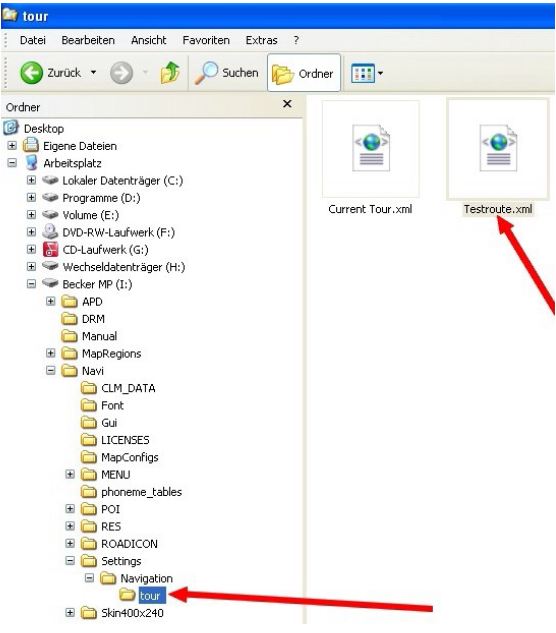This screenshot has height=633, width=556.
Task: Open the Favoriten menu
Action: [x=206, y=40]
